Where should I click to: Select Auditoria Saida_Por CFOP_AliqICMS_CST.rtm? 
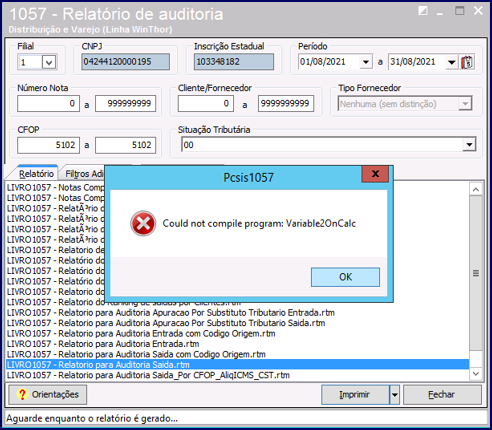pos(237,375)
